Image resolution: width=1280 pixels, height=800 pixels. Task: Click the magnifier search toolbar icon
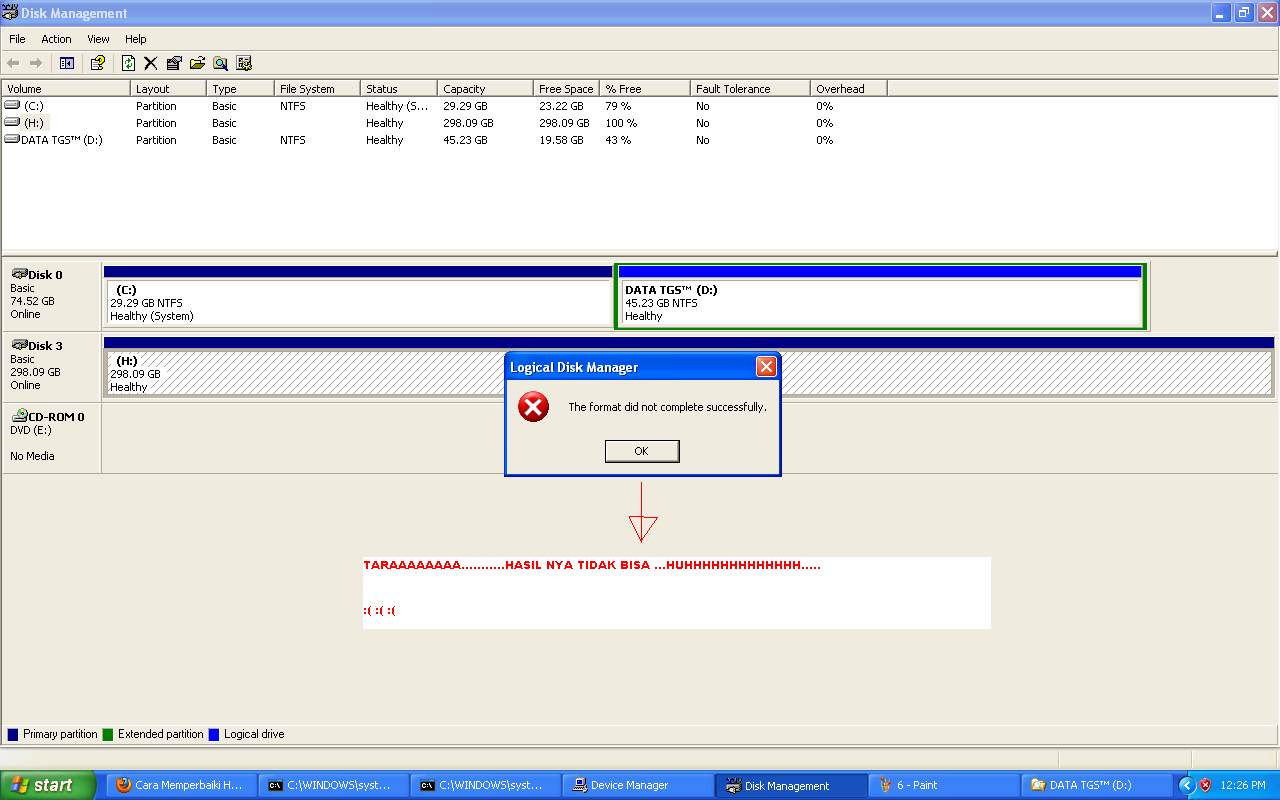220,62
